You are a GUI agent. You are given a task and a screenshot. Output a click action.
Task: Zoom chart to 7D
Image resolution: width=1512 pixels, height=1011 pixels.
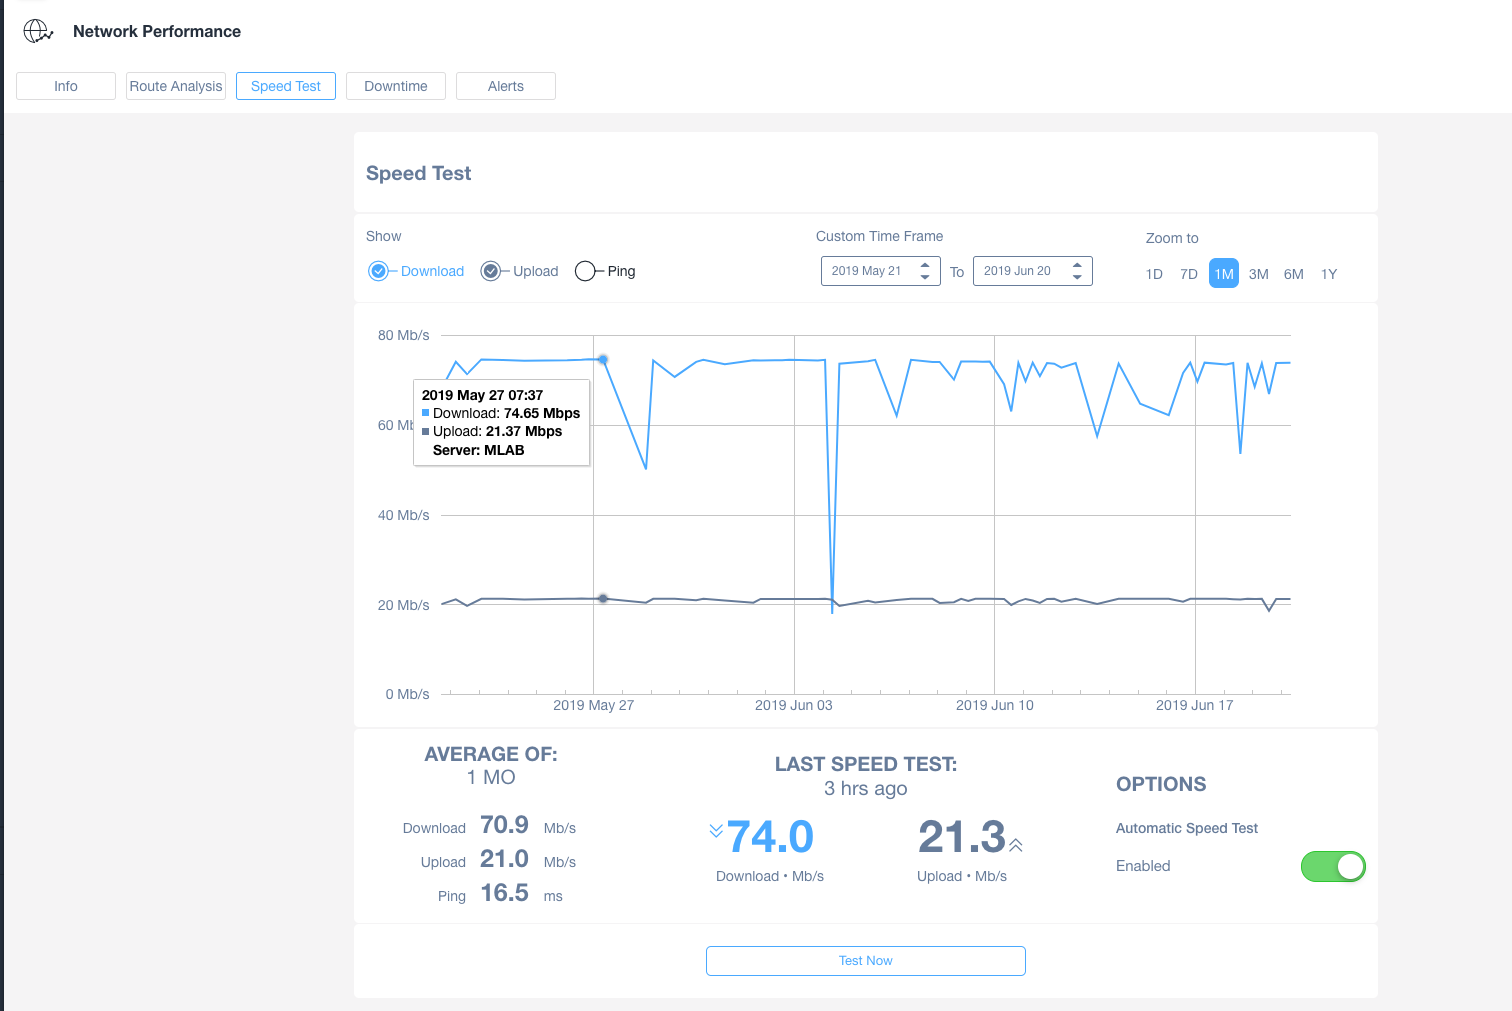point(1189,274)
